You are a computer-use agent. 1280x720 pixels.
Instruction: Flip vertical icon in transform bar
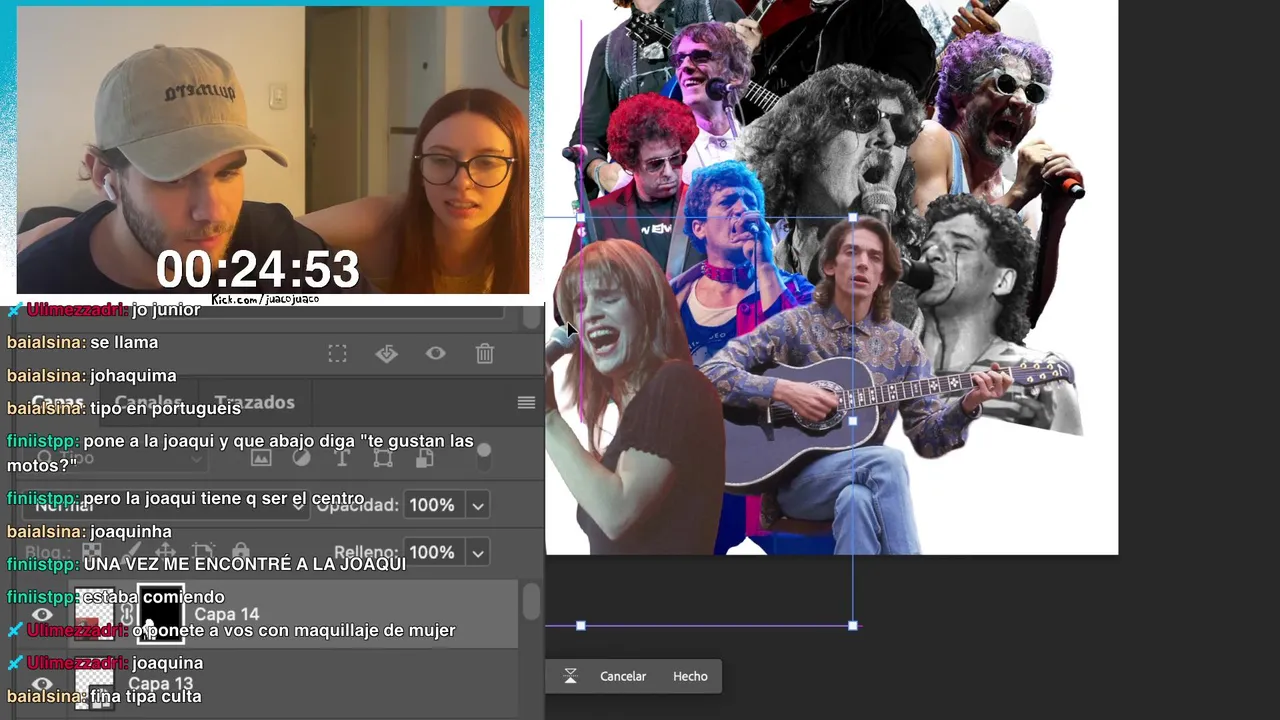[x=570, y=676]
